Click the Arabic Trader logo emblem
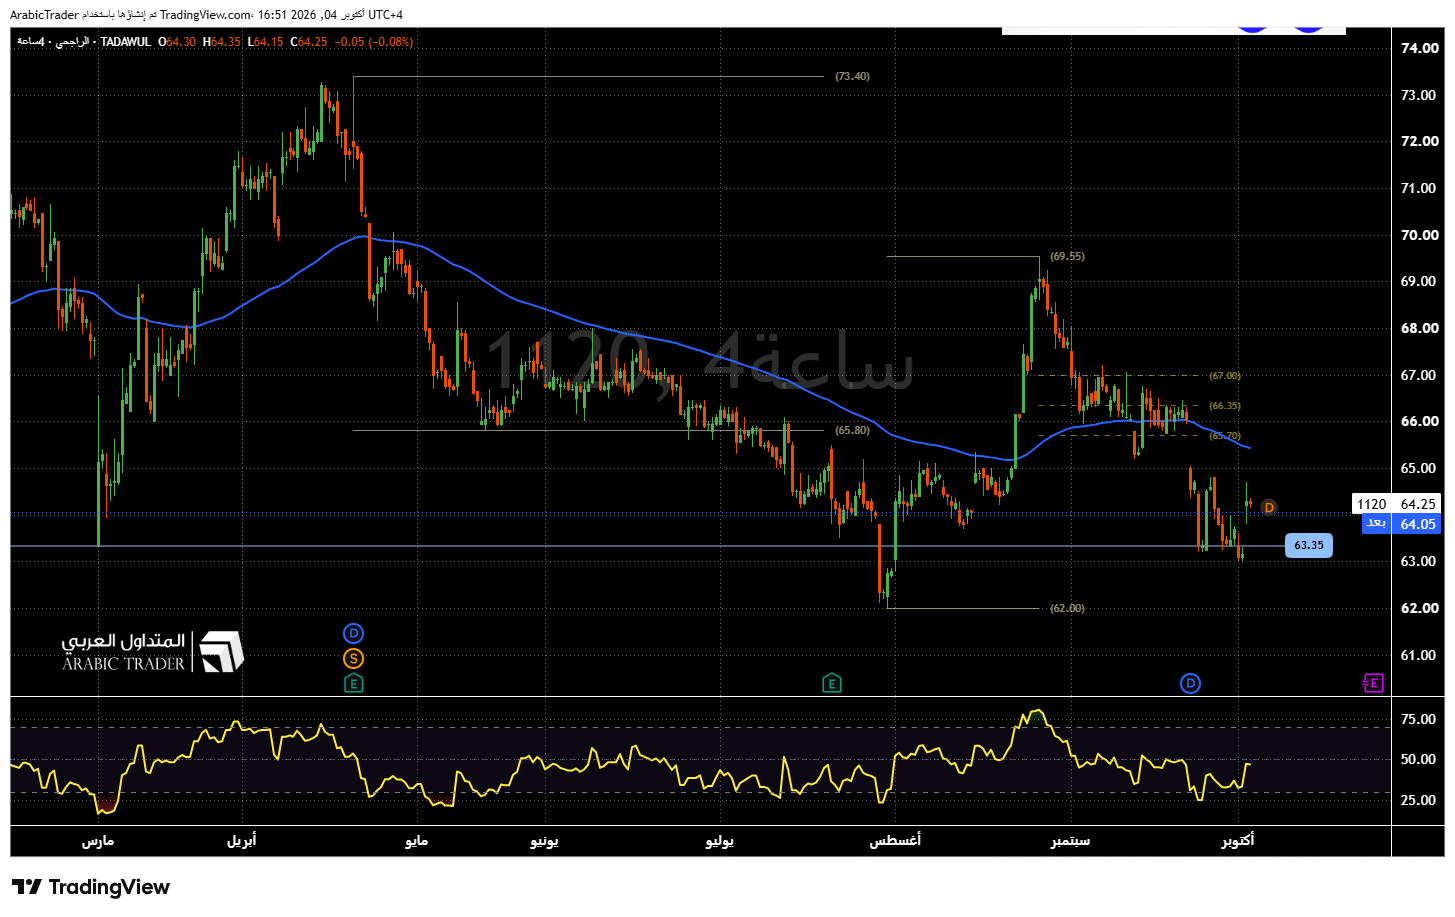This screenshot has height=917, width=1455. [x=222, y=651]
